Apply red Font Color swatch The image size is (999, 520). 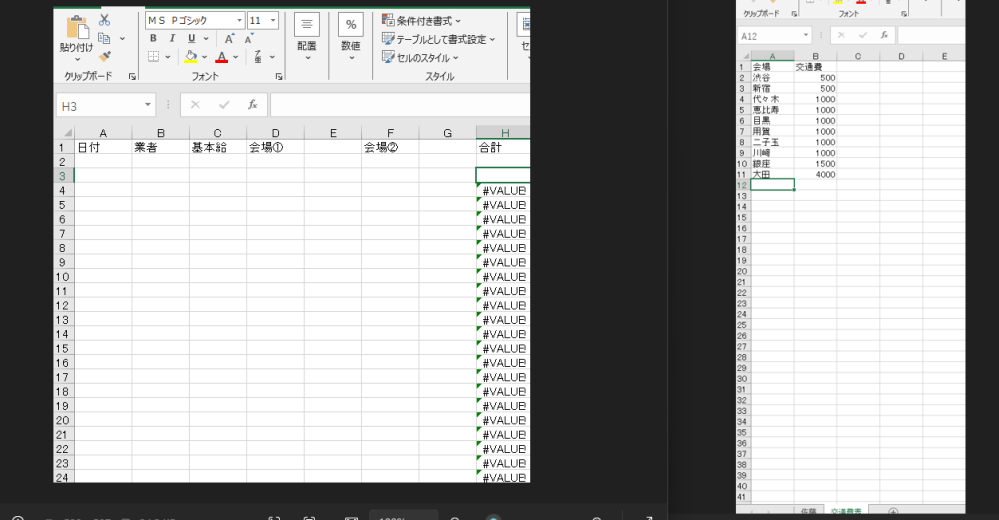click(x=222, y=57)
